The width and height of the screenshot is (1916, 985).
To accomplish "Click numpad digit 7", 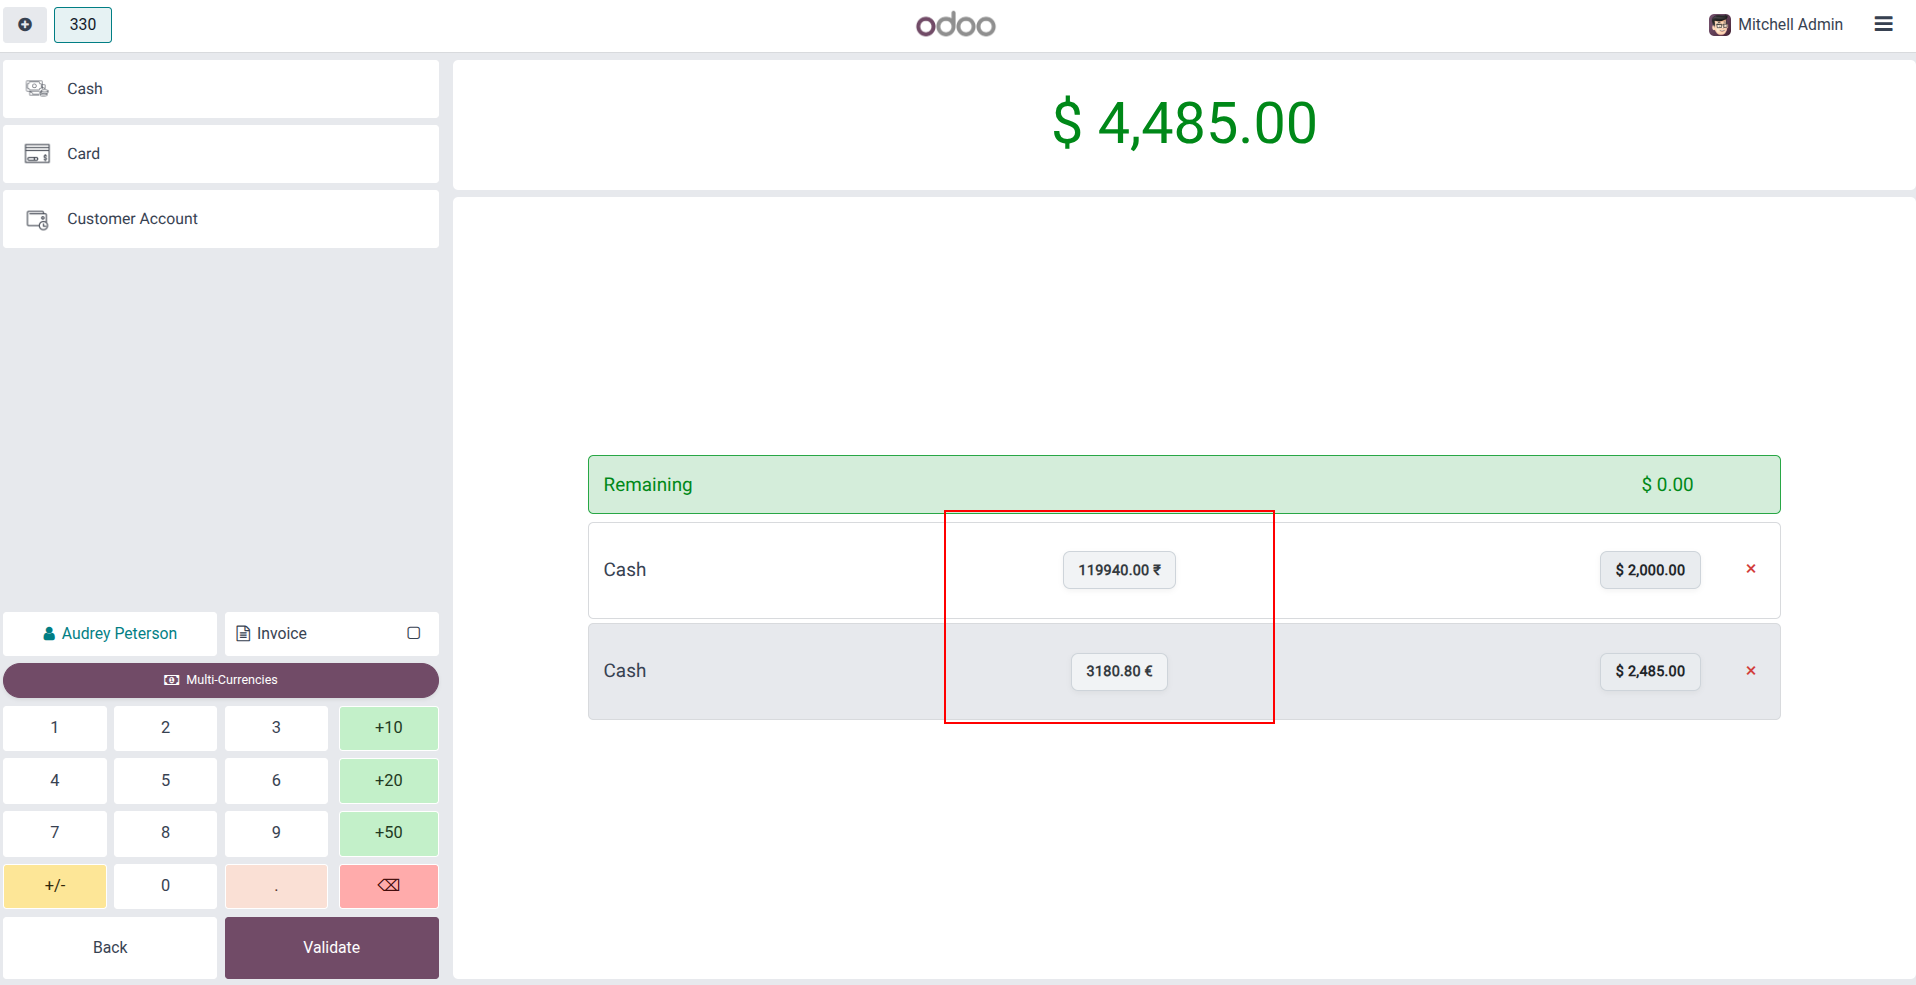I will pyautogui.click(x=55, y=833).
